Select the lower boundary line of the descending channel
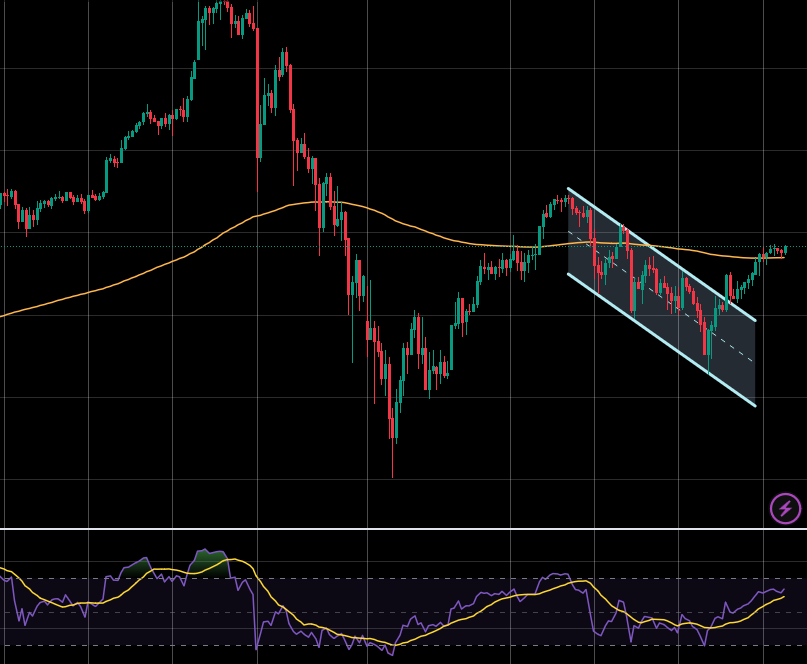 (660, 339)
